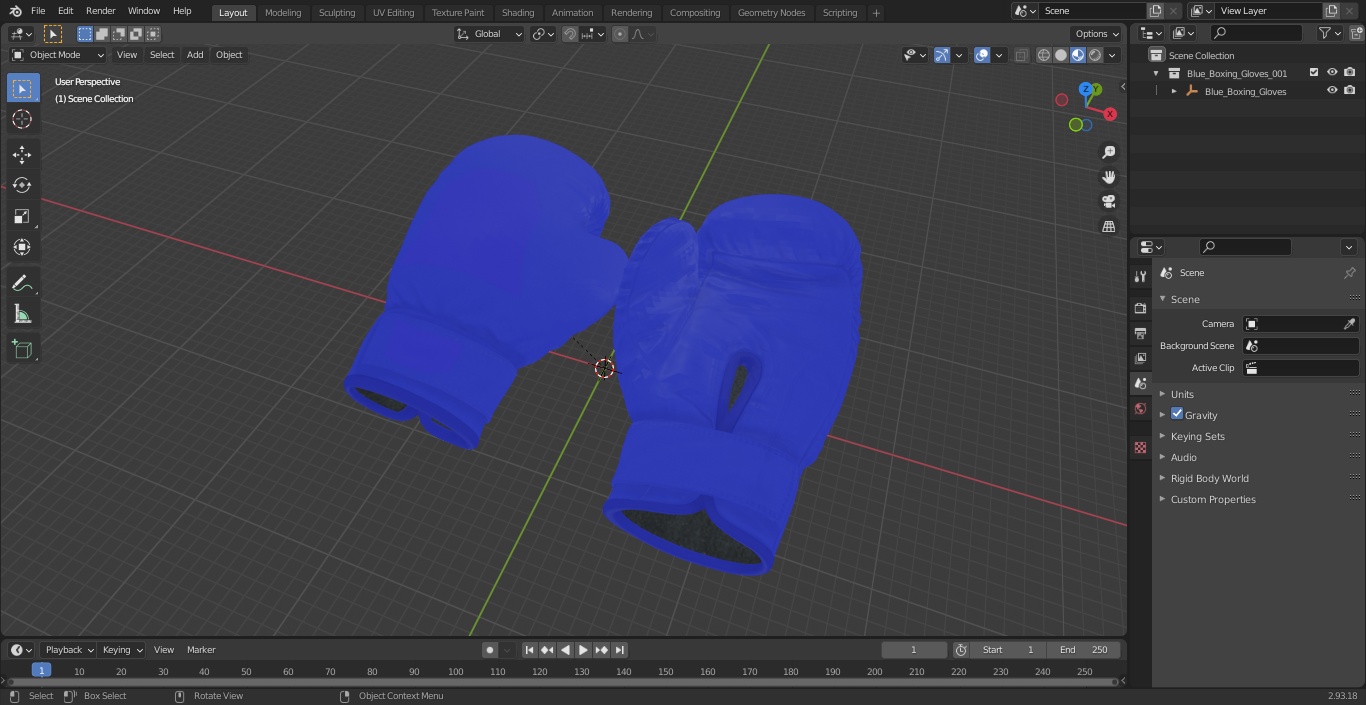The width and height of the screenshot is (1366, 705).
Task: Expand the Custom Properties panel
Action: (x=1213, y=499)
